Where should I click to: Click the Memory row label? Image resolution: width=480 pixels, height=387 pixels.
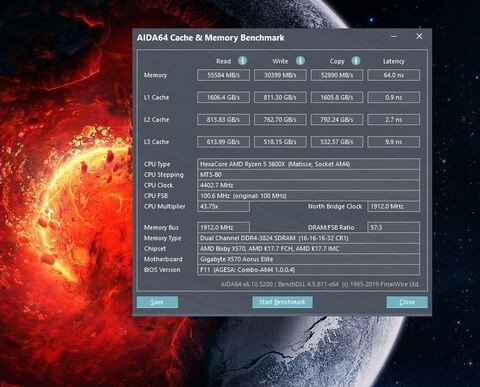[155, 75]
